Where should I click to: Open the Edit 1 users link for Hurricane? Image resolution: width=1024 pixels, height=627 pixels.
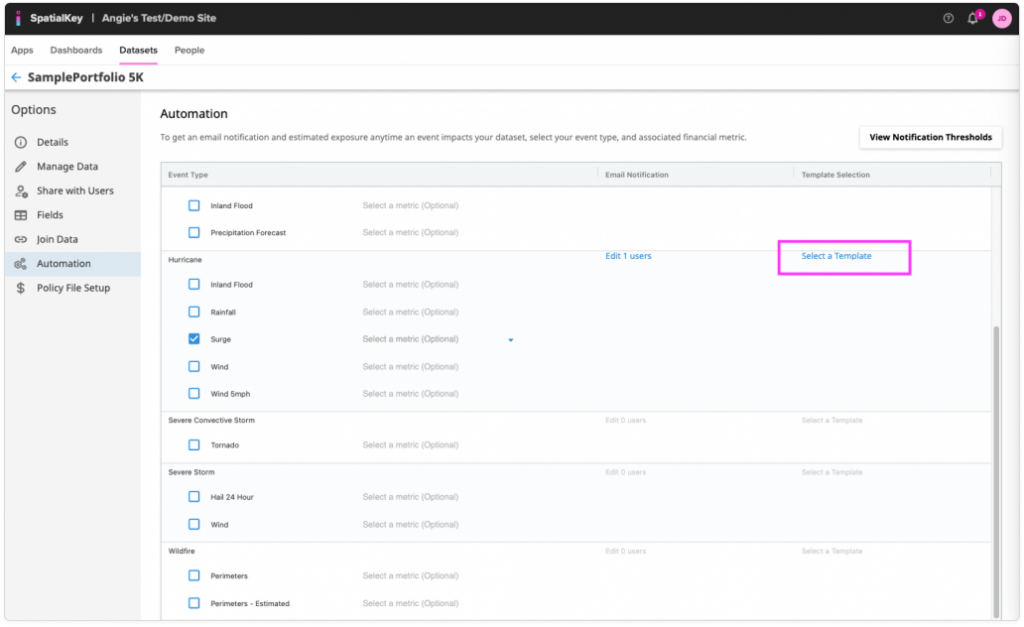(x=628, y=256)
